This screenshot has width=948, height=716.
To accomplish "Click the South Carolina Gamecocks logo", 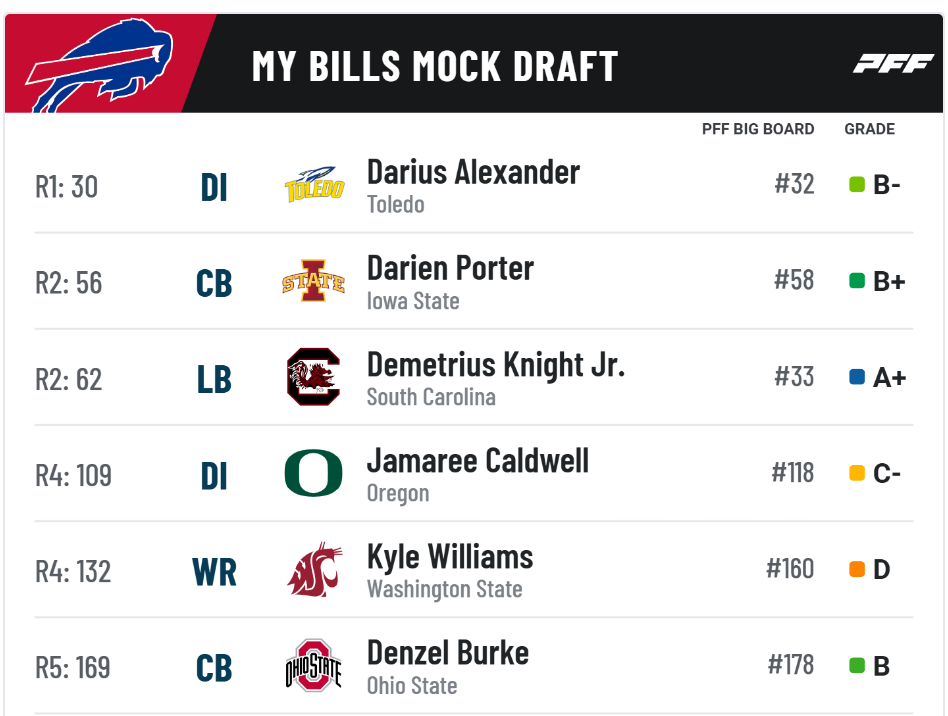I will pos(313,377).
